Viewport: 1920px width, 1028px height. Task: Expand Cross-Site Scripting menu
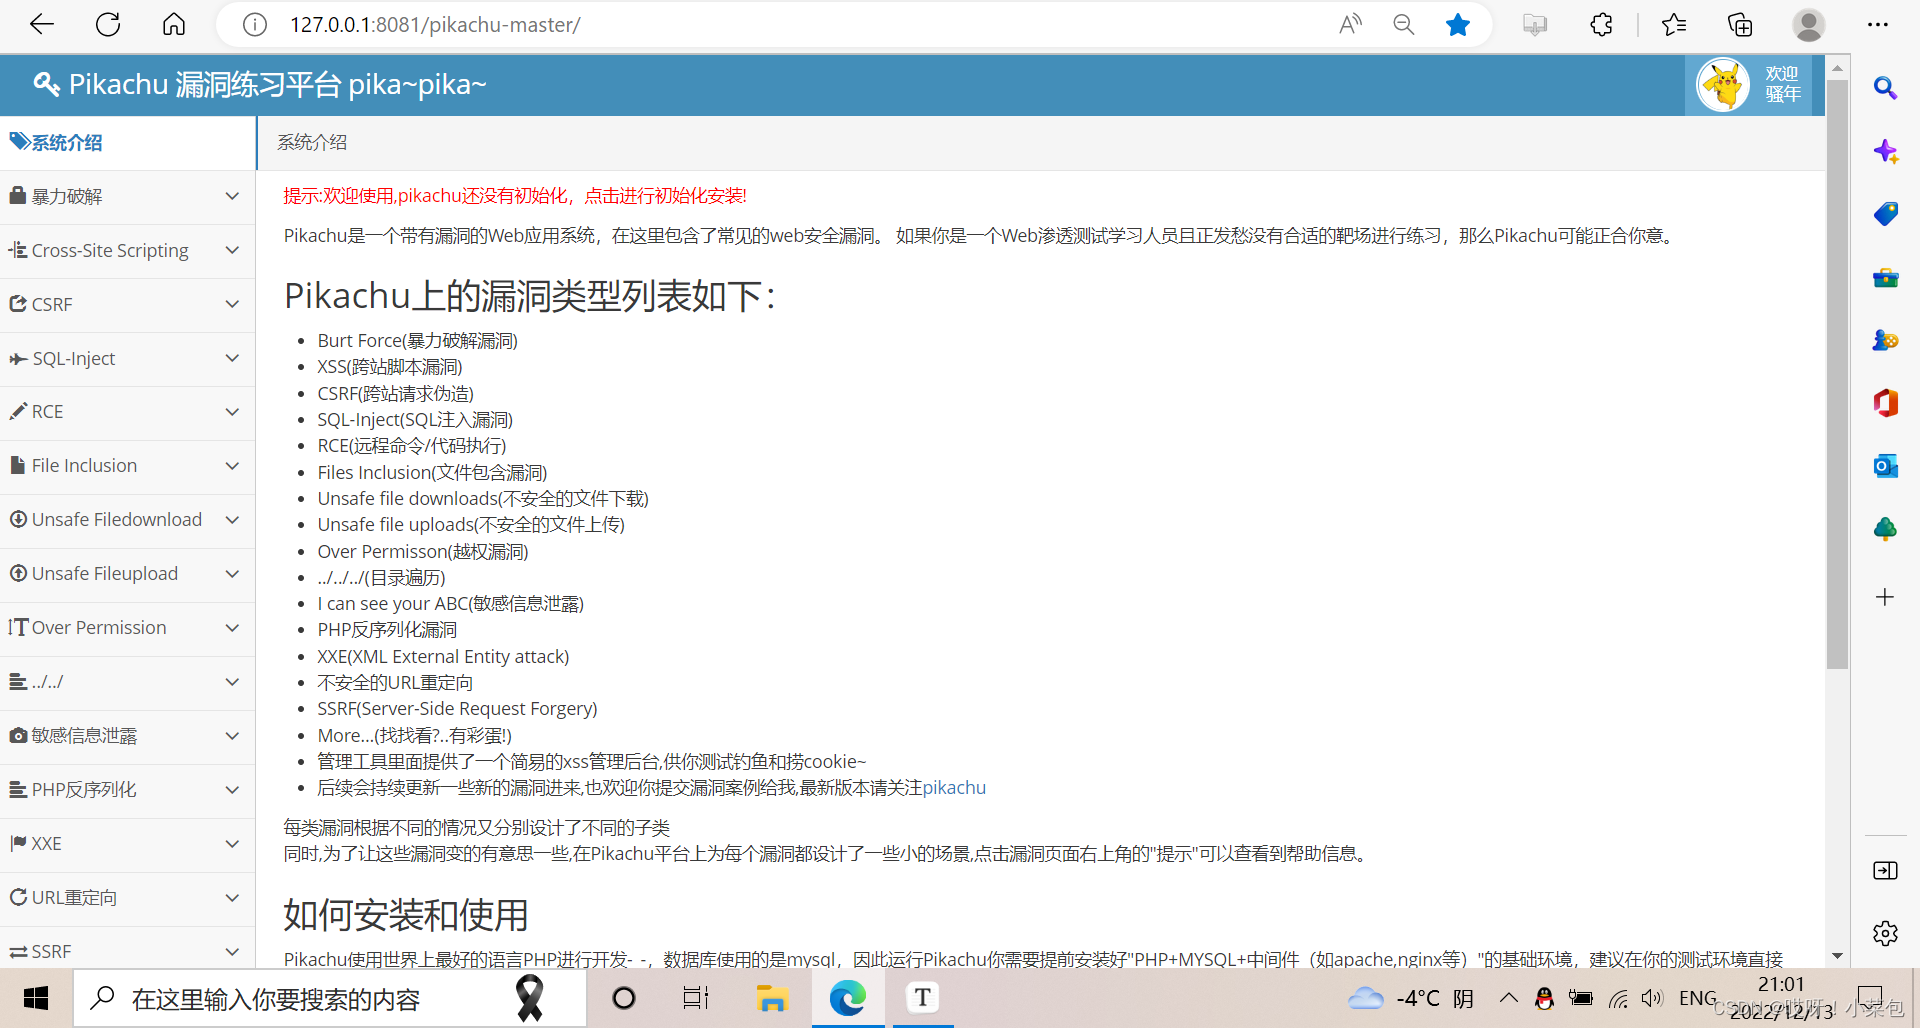click(x=127, y=251)
